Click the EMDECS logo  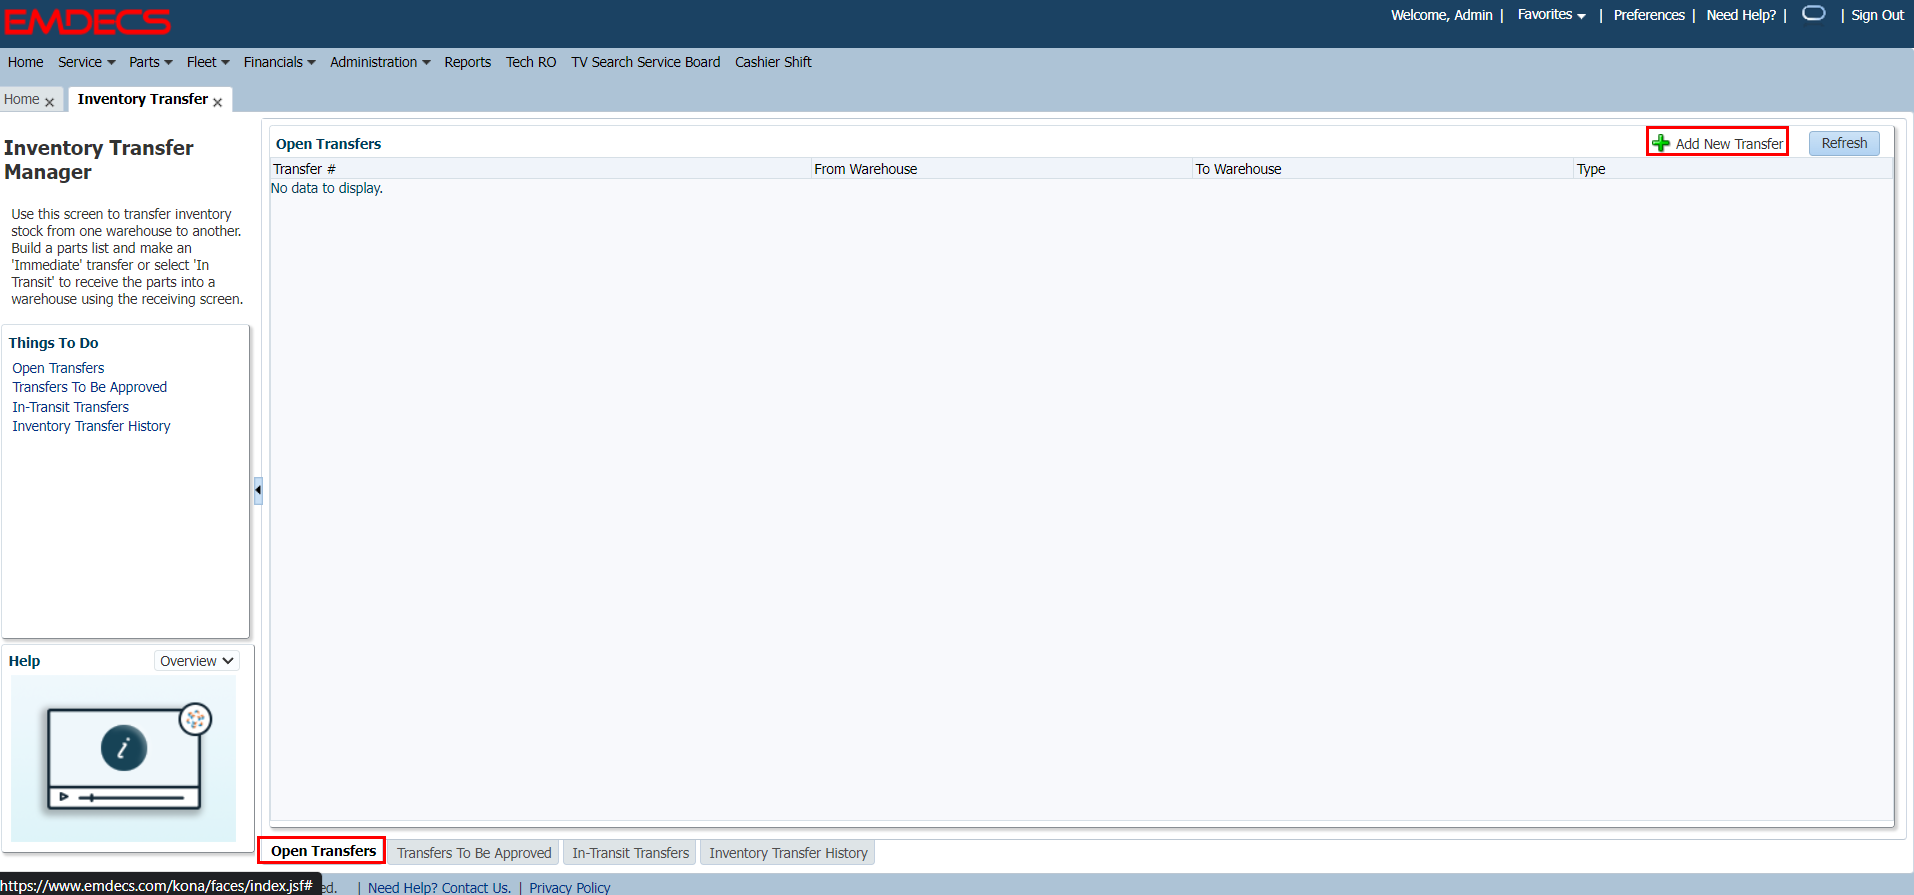tap(88, 21)
